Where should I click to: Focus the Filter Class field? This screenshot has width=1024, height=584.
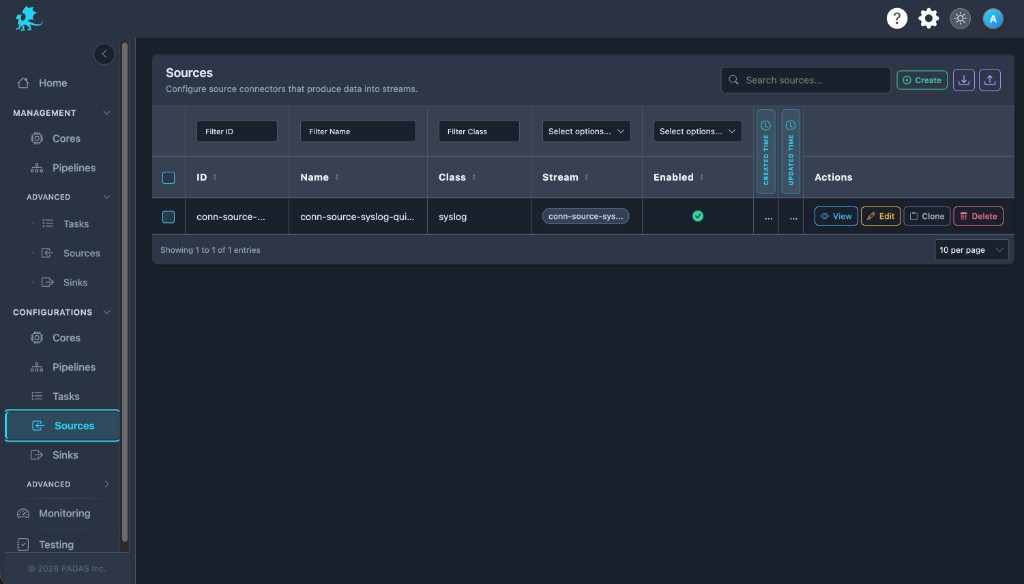tap(479, 131)
